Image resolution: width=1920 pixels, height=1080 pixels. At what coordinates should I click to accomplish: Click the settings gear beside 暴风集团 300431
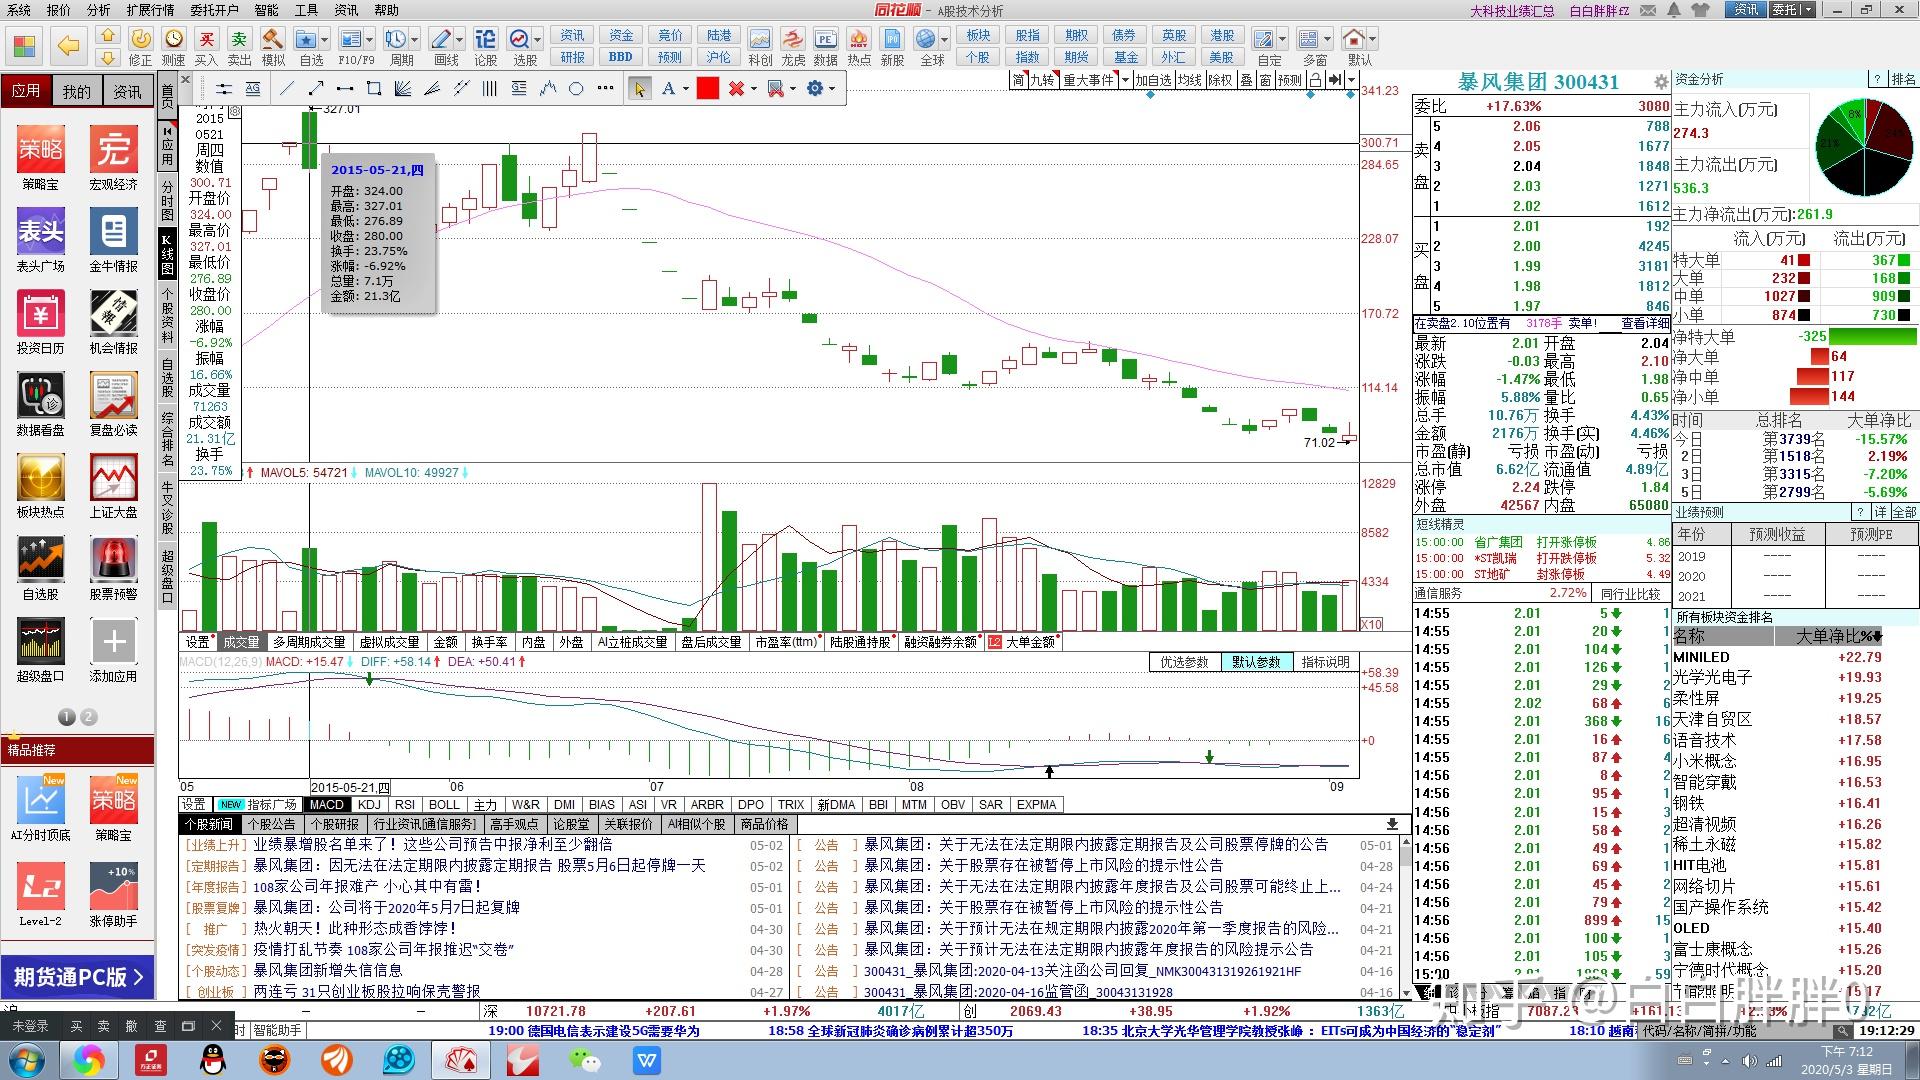coord(1661,82)
